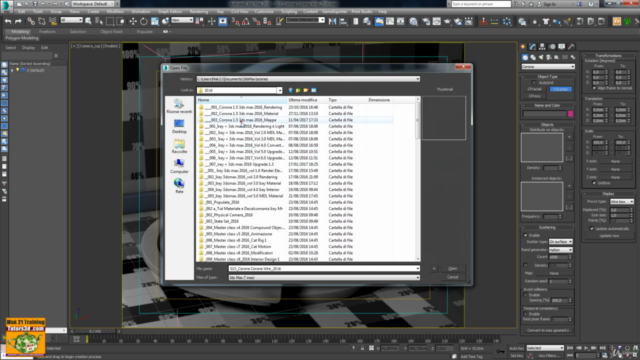This screenshot has width=640, height=360.
Task: Open the Render Setup icon
Action: click(x=426, y=21)
